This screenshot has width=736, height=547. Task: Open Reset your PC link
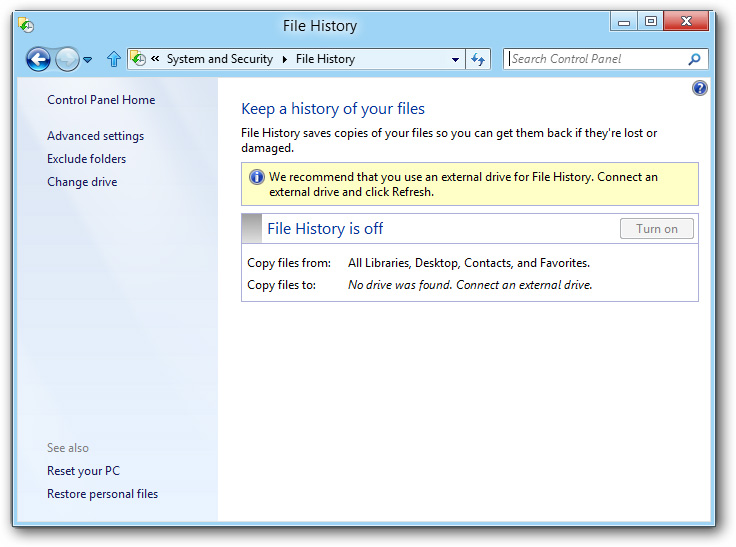pyautogui.click(x=84, y=471)
